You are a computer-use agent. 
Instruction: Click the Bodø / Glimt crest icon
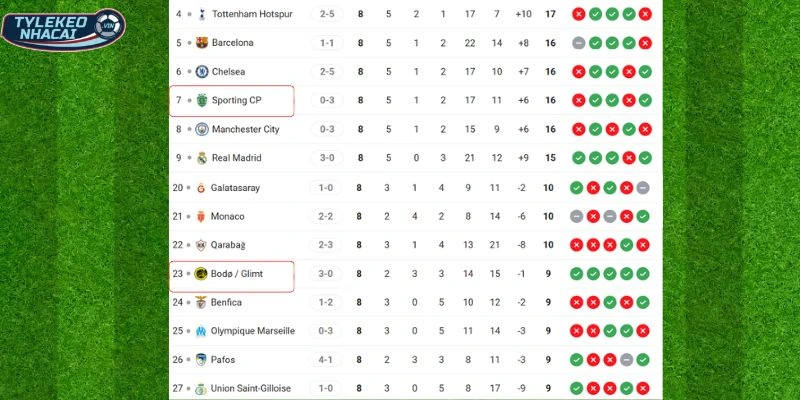202,273
